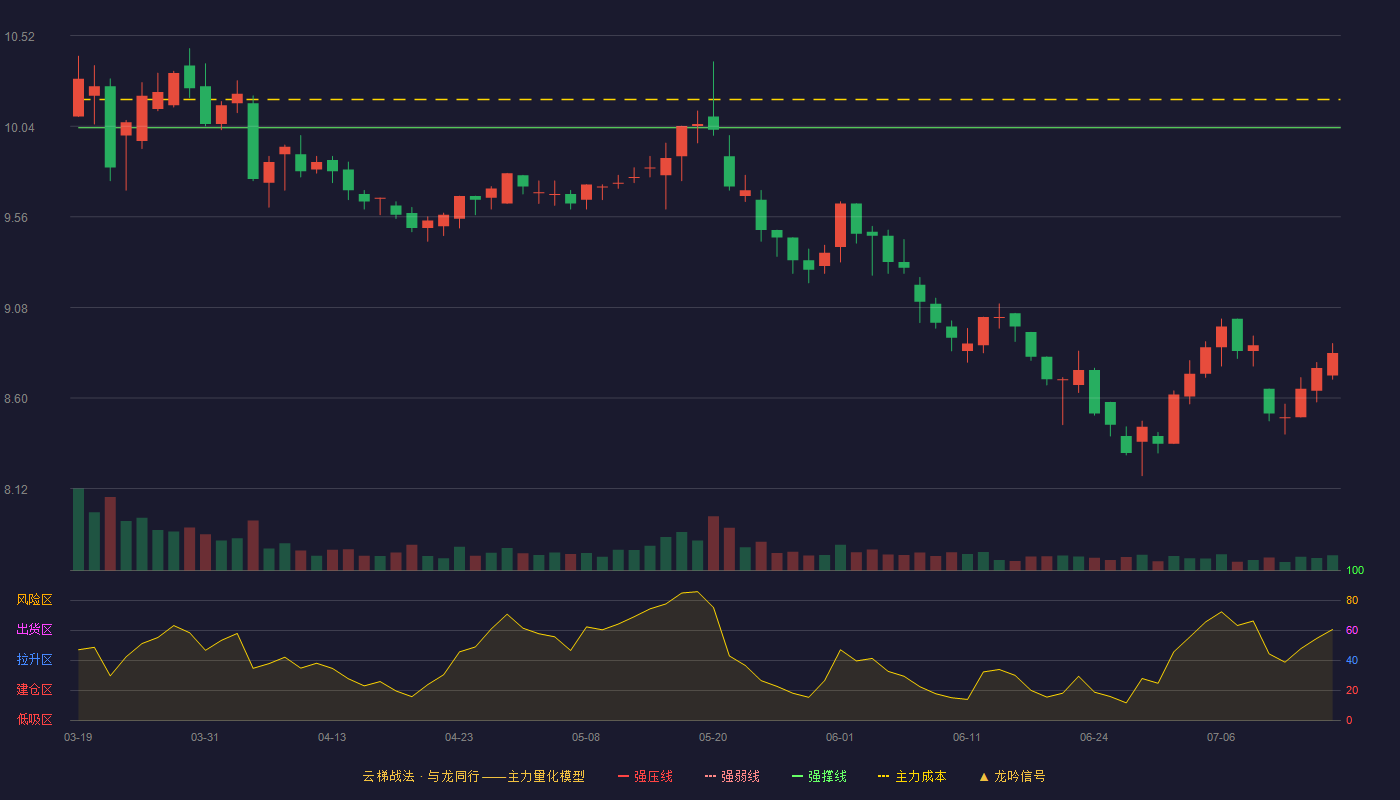Toggle the green 强撑线 legend item

point(819,776)
